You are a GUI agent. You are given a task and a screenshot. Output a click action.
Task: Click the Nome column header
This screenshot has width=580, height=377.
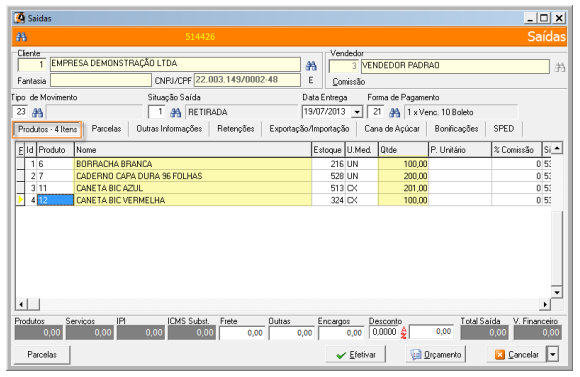pyautogui.click(x=193, y=150)
